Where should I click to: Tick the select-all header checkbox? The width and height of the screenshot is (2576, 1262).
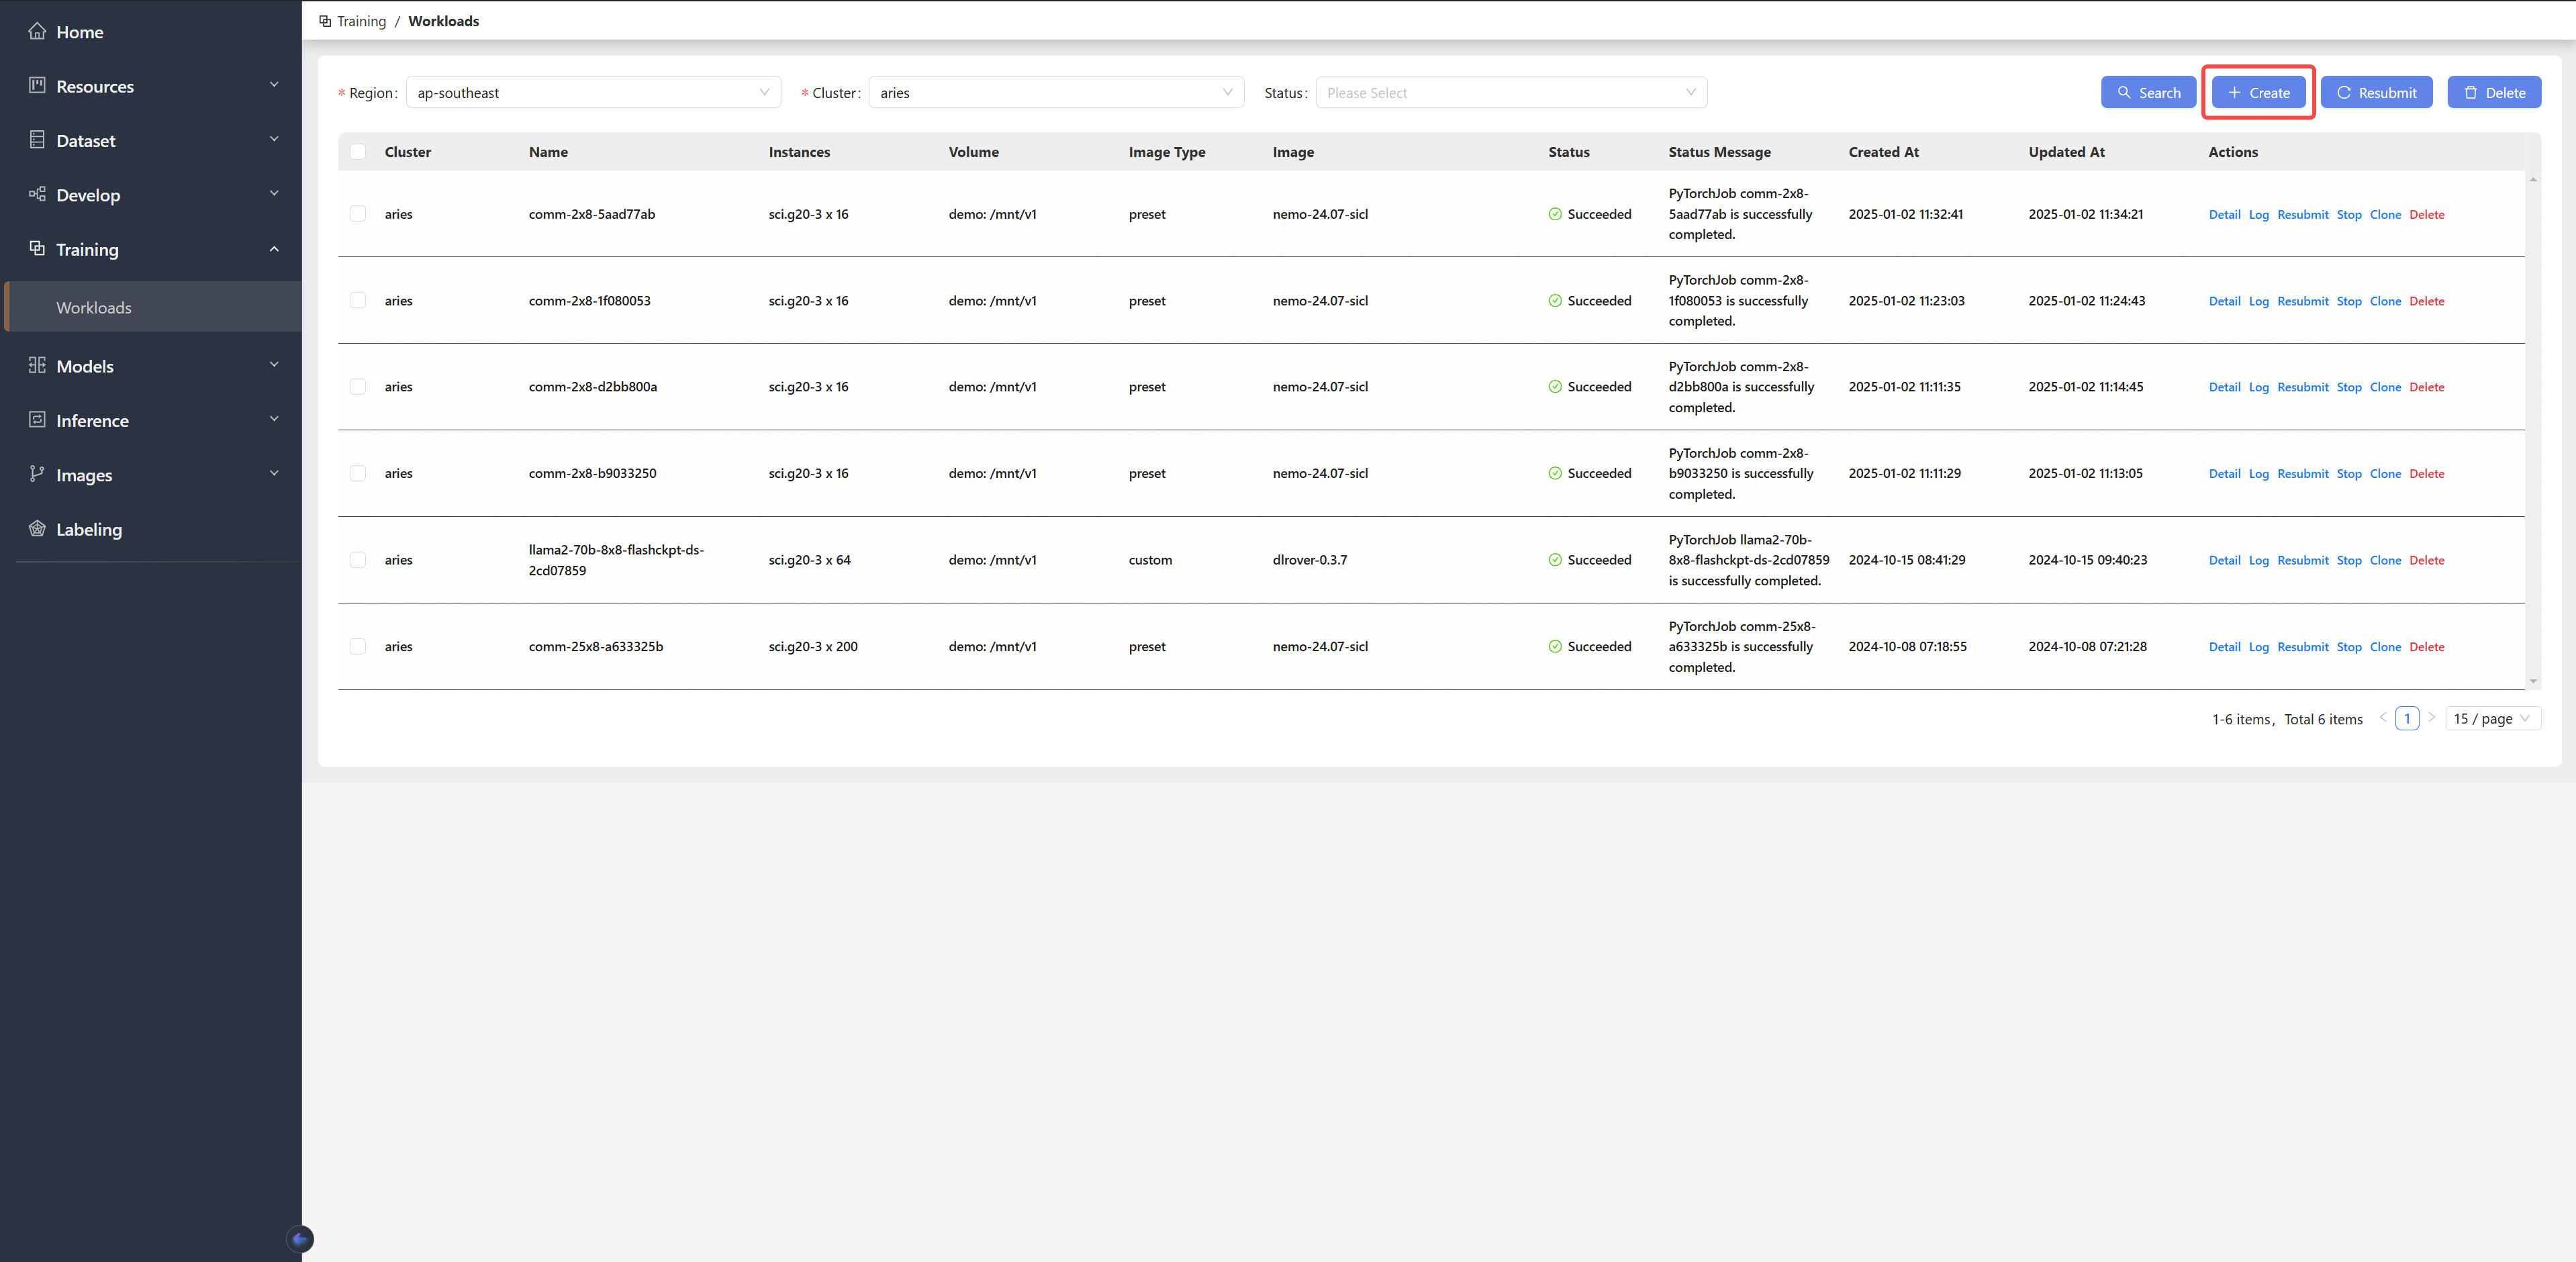(358, 152)
